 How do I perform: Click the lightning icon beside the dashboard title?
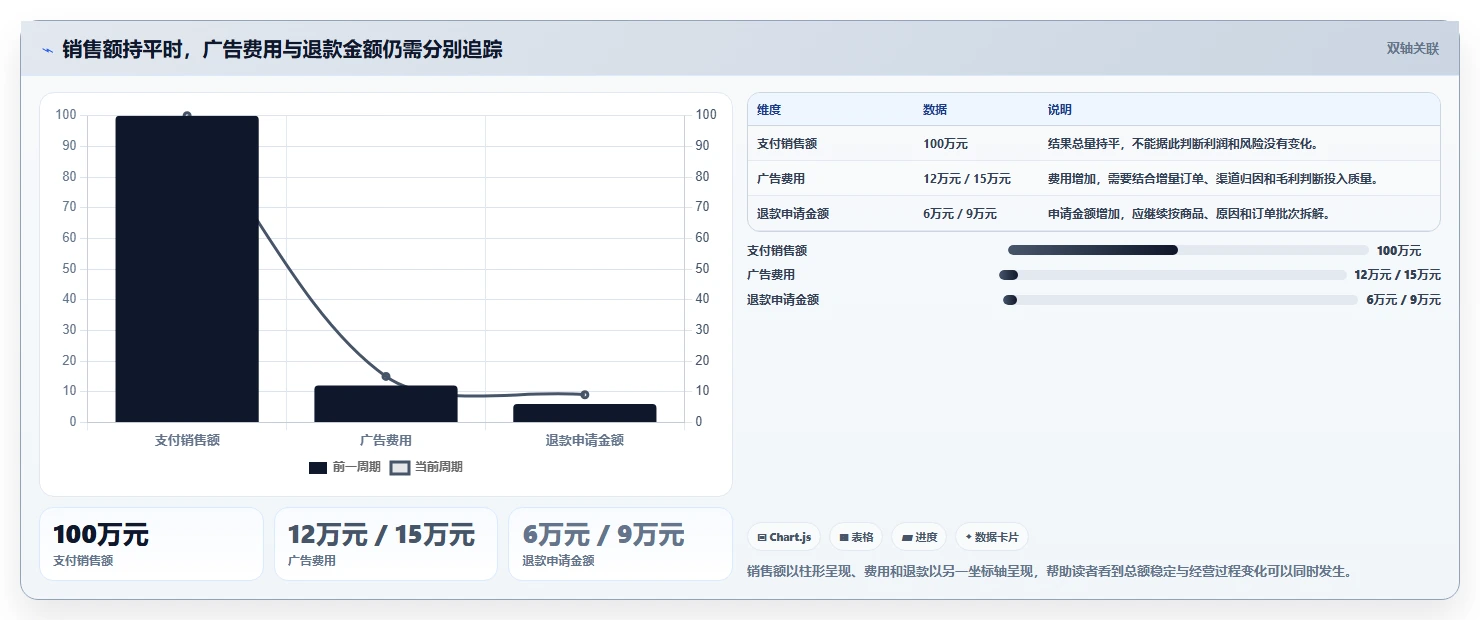point(47,50)
